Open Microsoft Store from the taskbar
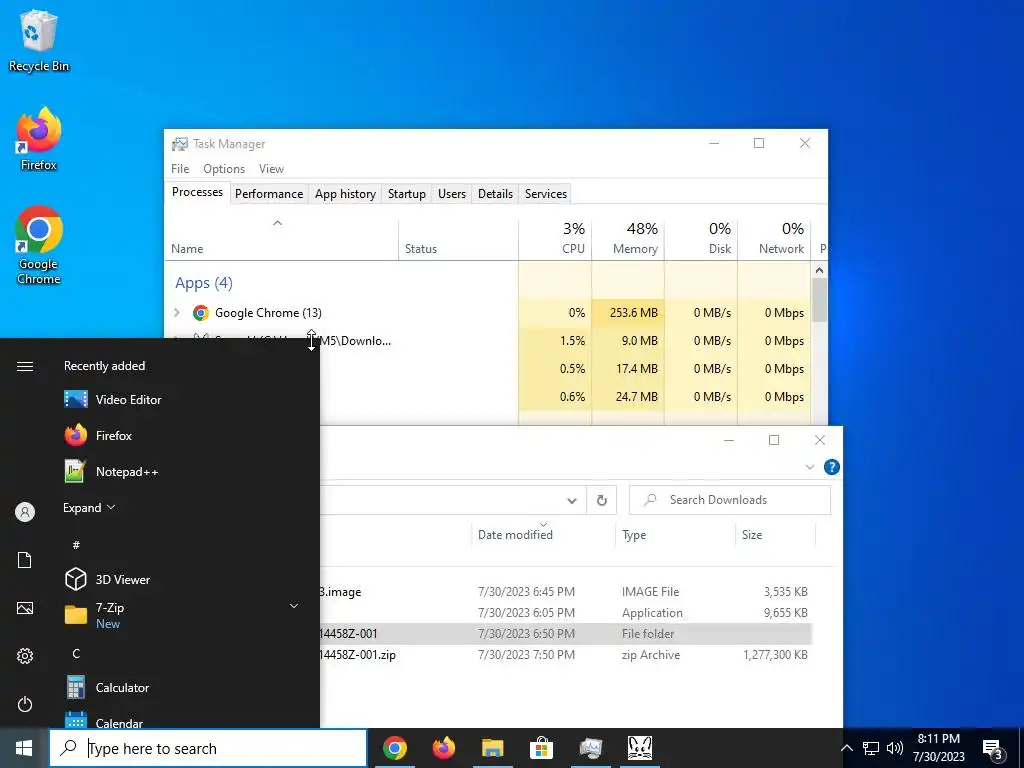The image size is (1024, 768). [x=541, y=748]
